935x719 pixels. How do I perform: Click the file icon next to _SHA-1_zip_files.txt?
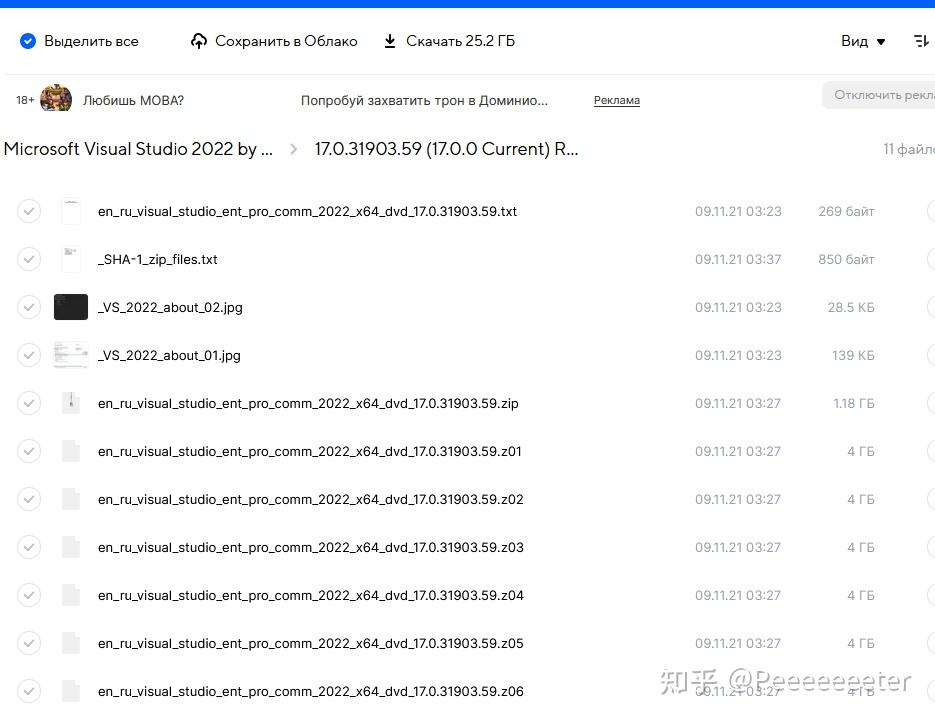(x=71, y=259)
